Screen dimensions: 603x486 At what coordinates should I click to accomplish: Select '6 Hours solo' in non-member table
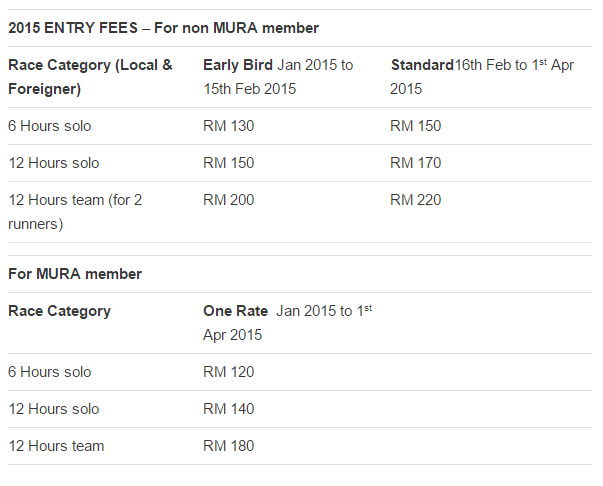[x=50, y=126]
